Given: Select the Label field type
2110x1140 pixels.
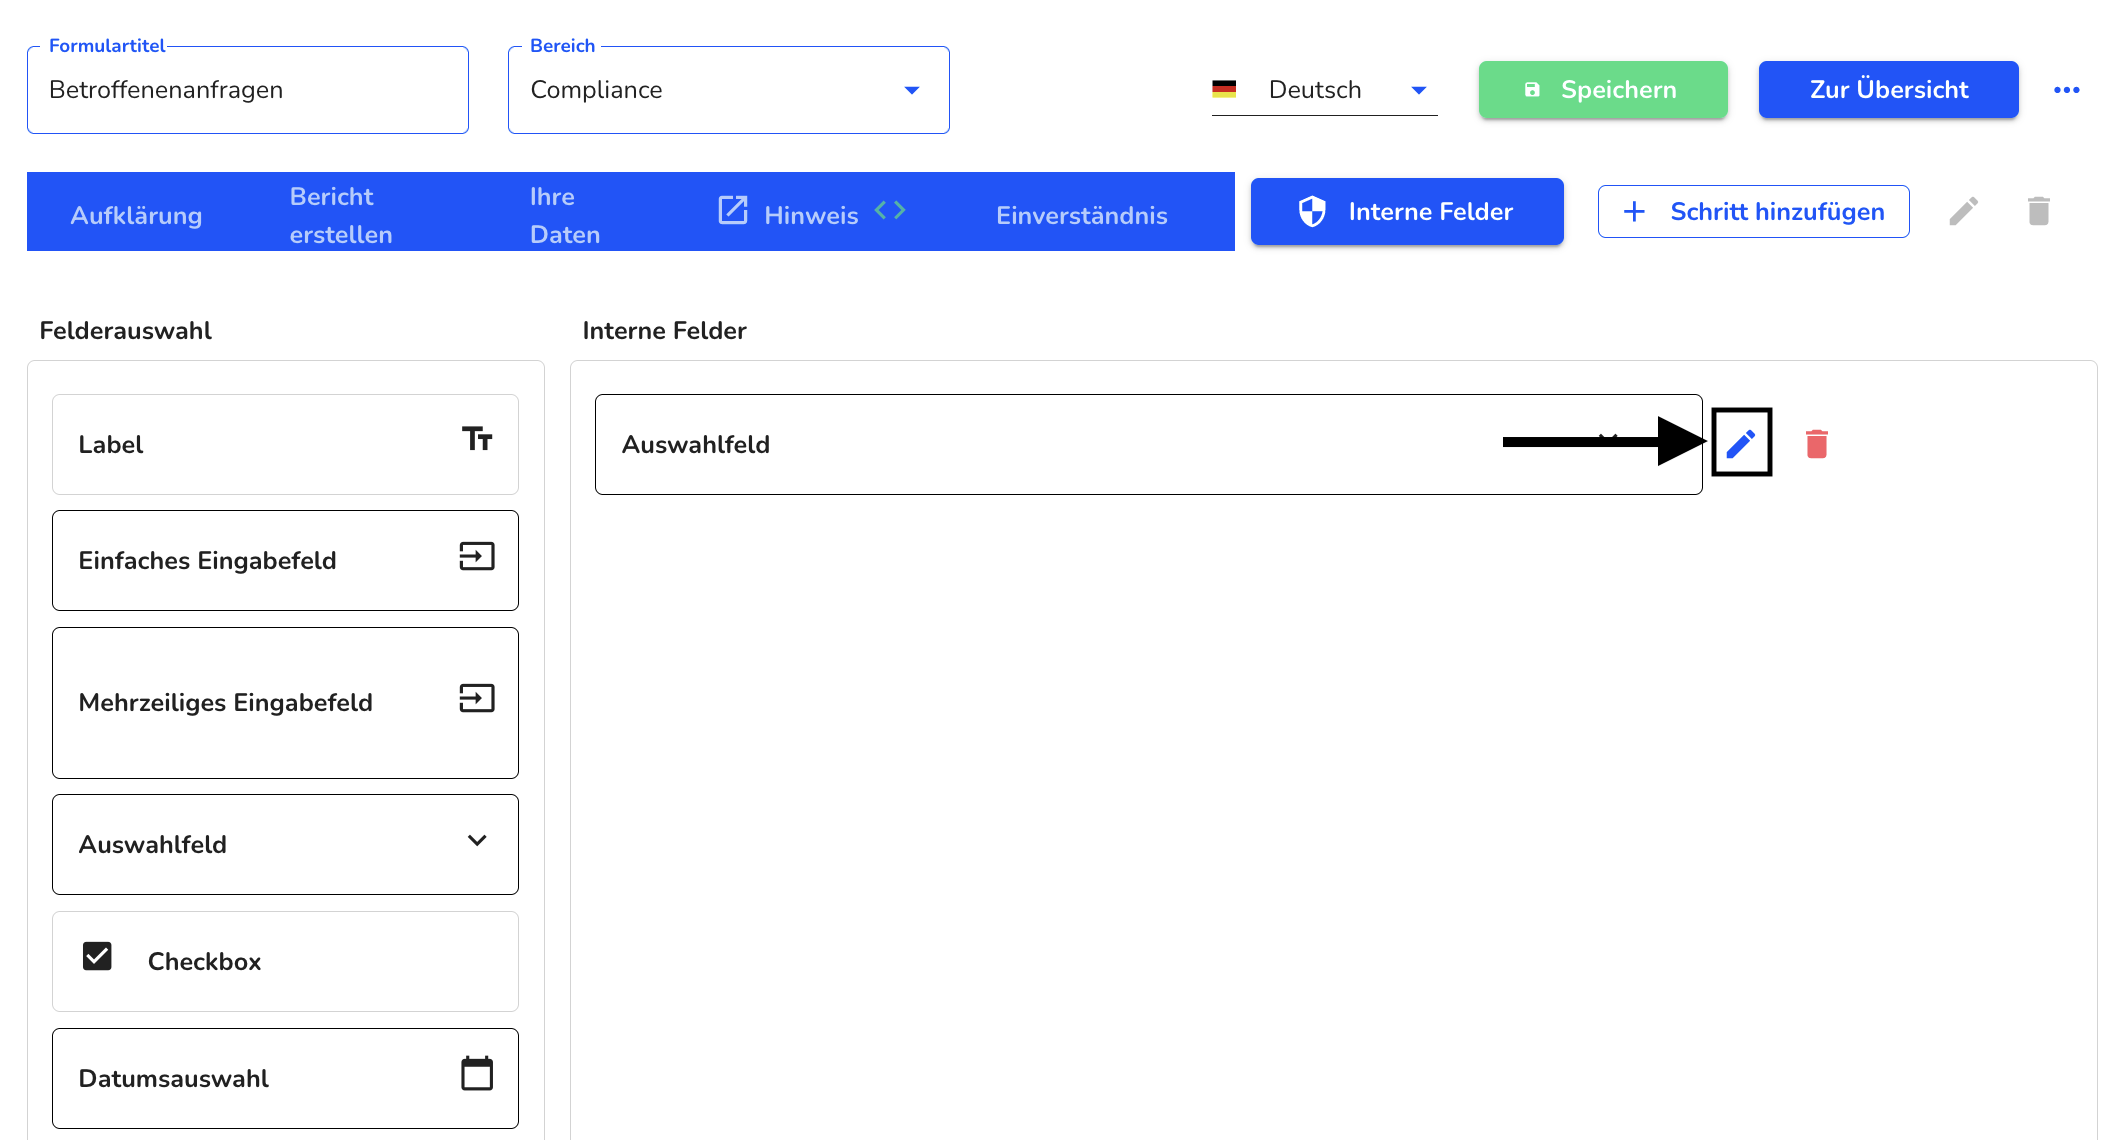Looking at the screenshot, I should pos(285,444).
